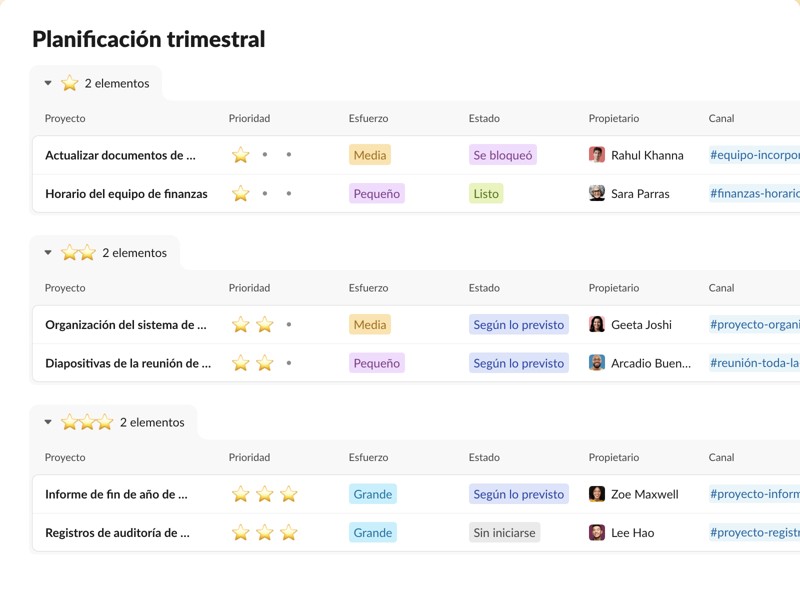Click the 'Sin iniciarse' status tag
800x600 pixels.
[504, 533]
